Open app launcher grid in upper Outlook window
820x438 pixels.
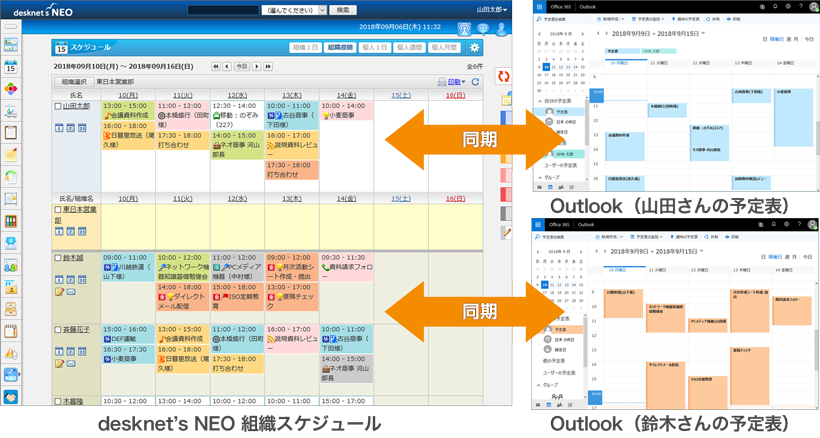click(539, 7)
